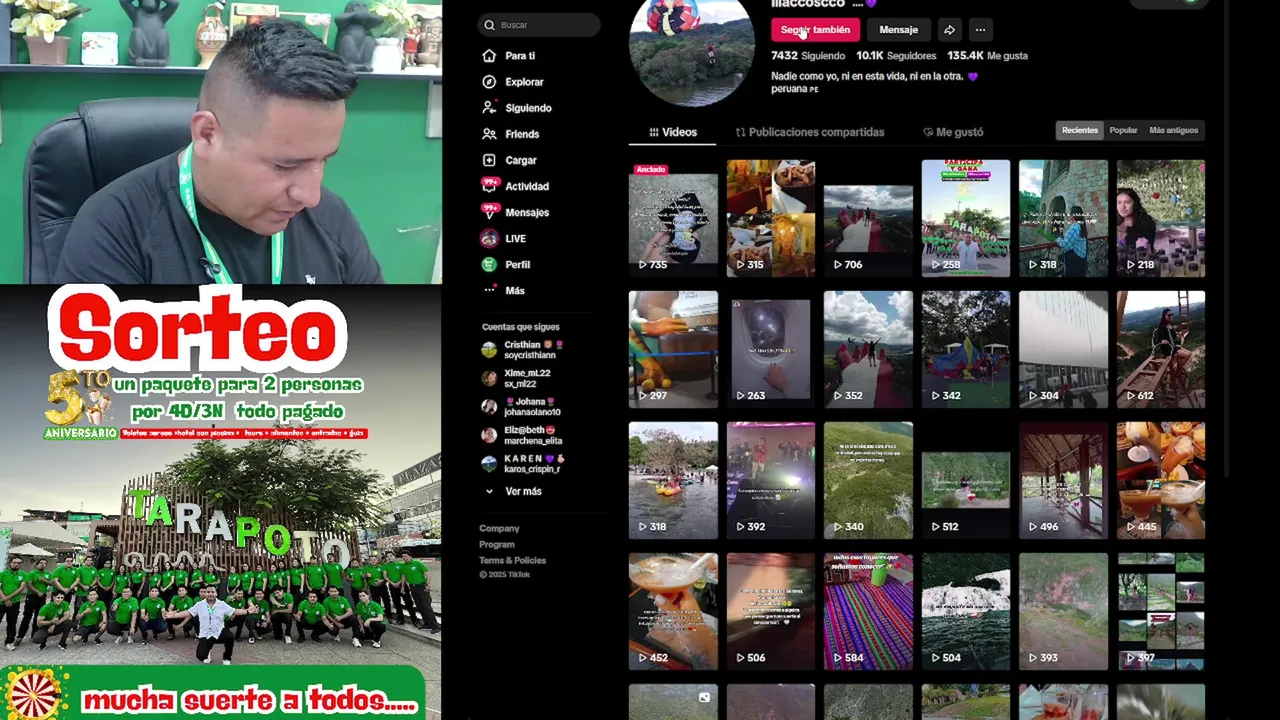Open the Perfil avatar icon

(489, 264)
